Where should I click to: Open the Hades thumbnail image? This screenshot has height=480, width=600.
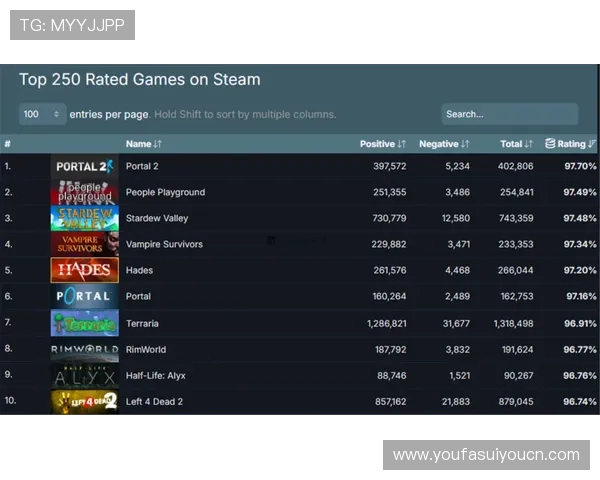point(85,270)
